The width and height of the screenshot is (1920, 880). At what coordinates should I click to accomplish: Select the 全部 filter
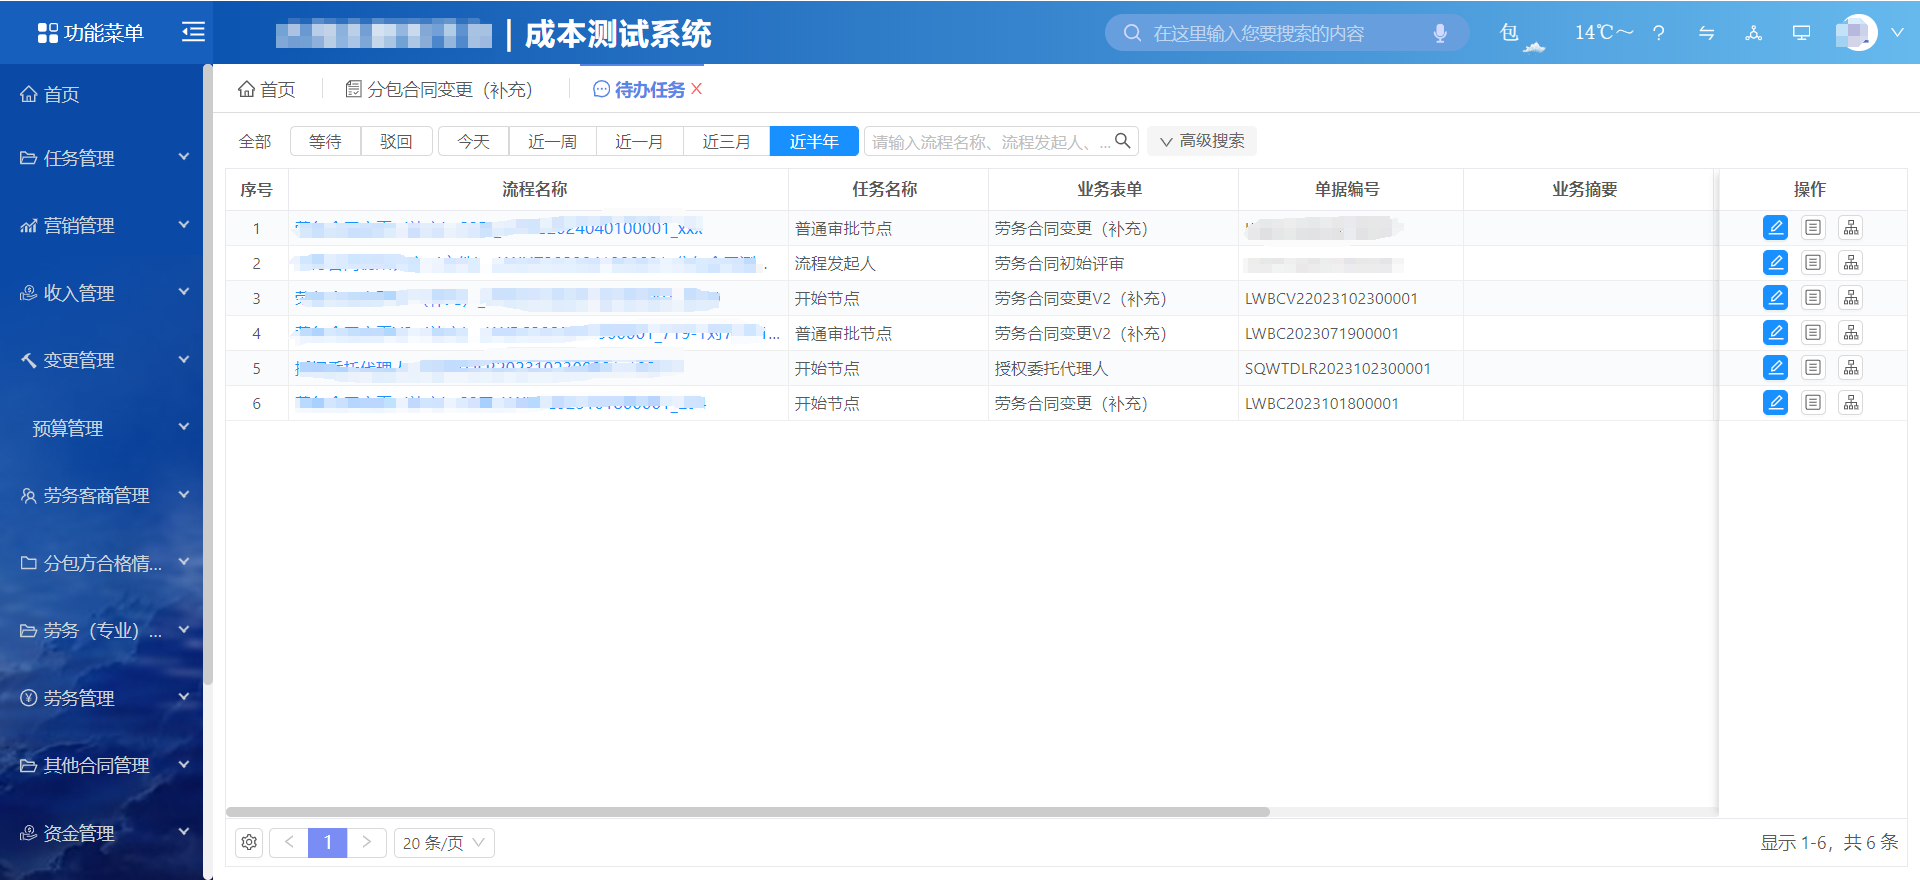click(x=255, y=142)
